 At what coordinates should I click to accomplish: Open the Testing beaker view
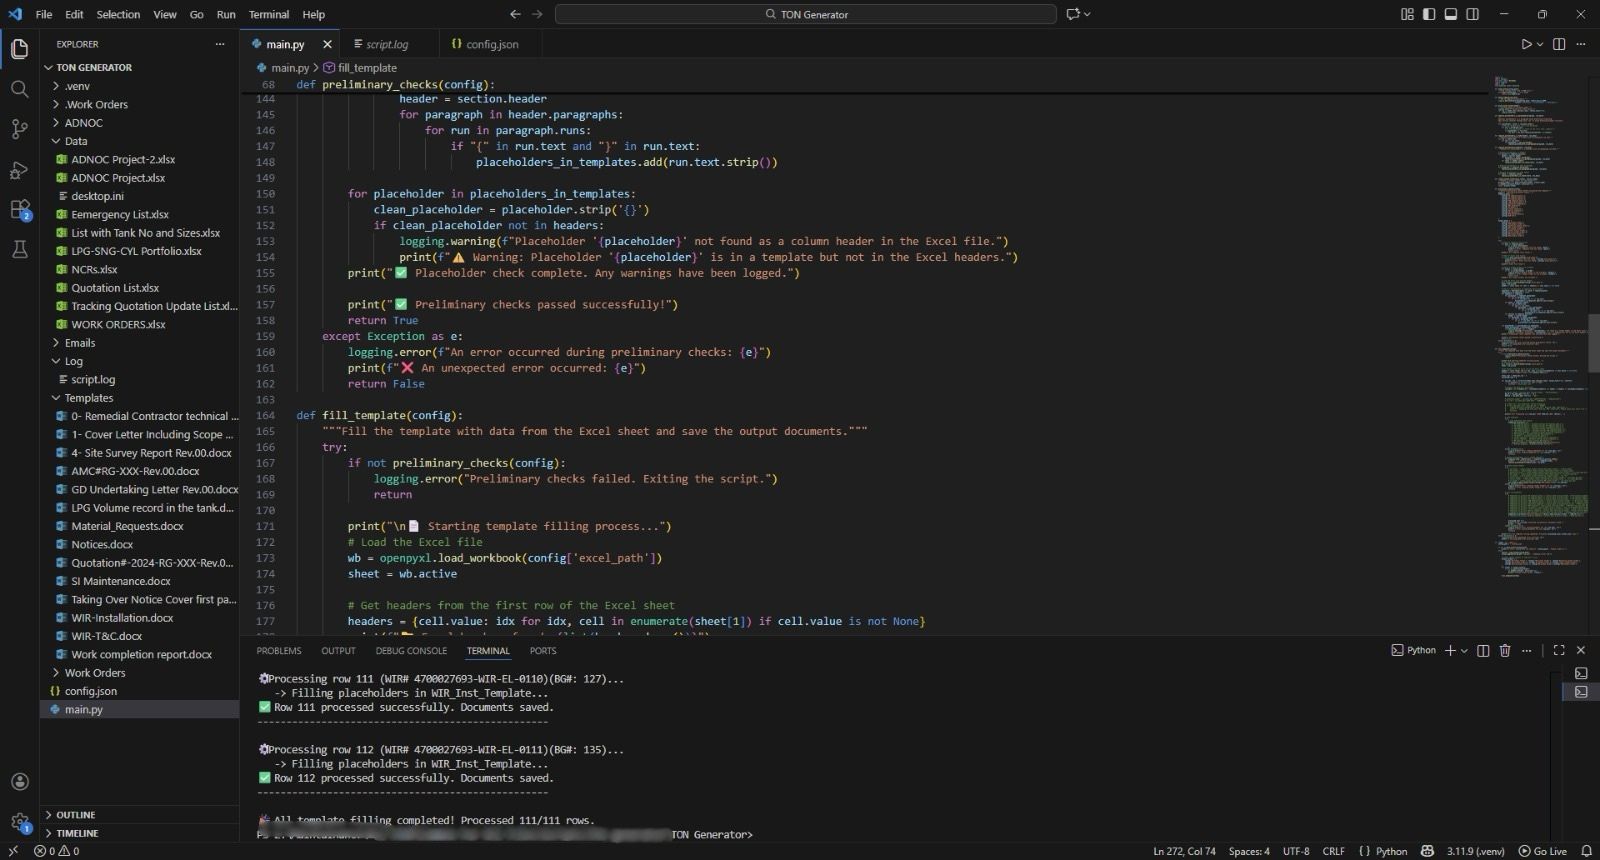(x=19, y=250)
